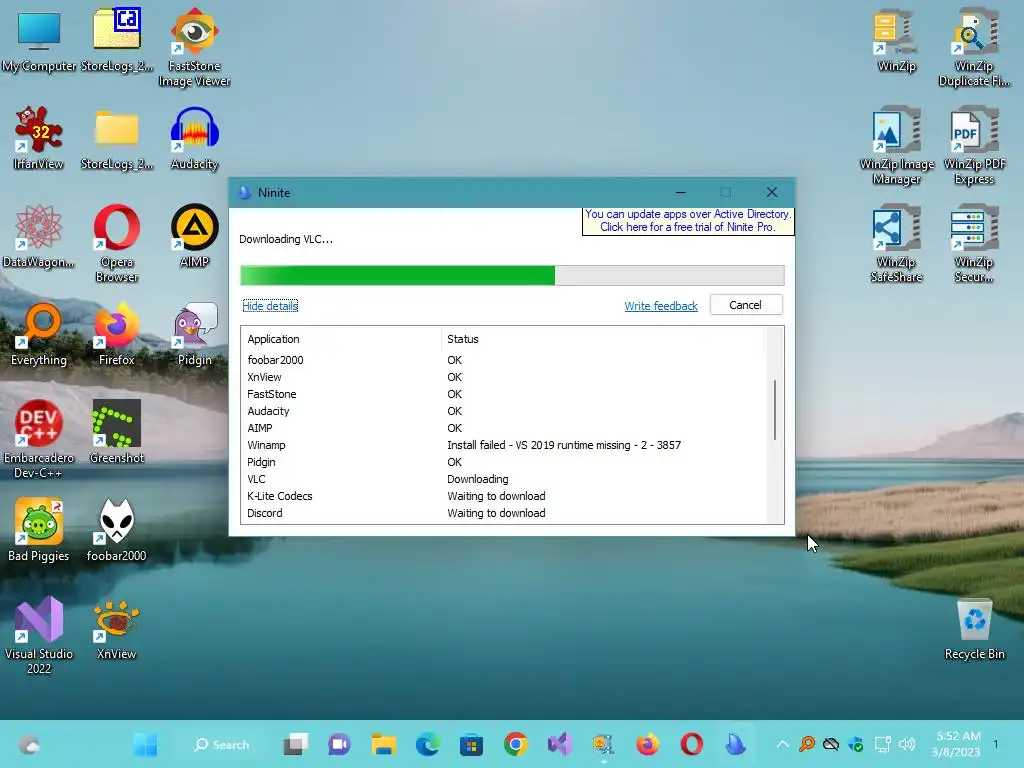Screen dimensions: 1024x768
Task: Select the foobar2000 row in Ninite list
Action: tap(503, 360)
